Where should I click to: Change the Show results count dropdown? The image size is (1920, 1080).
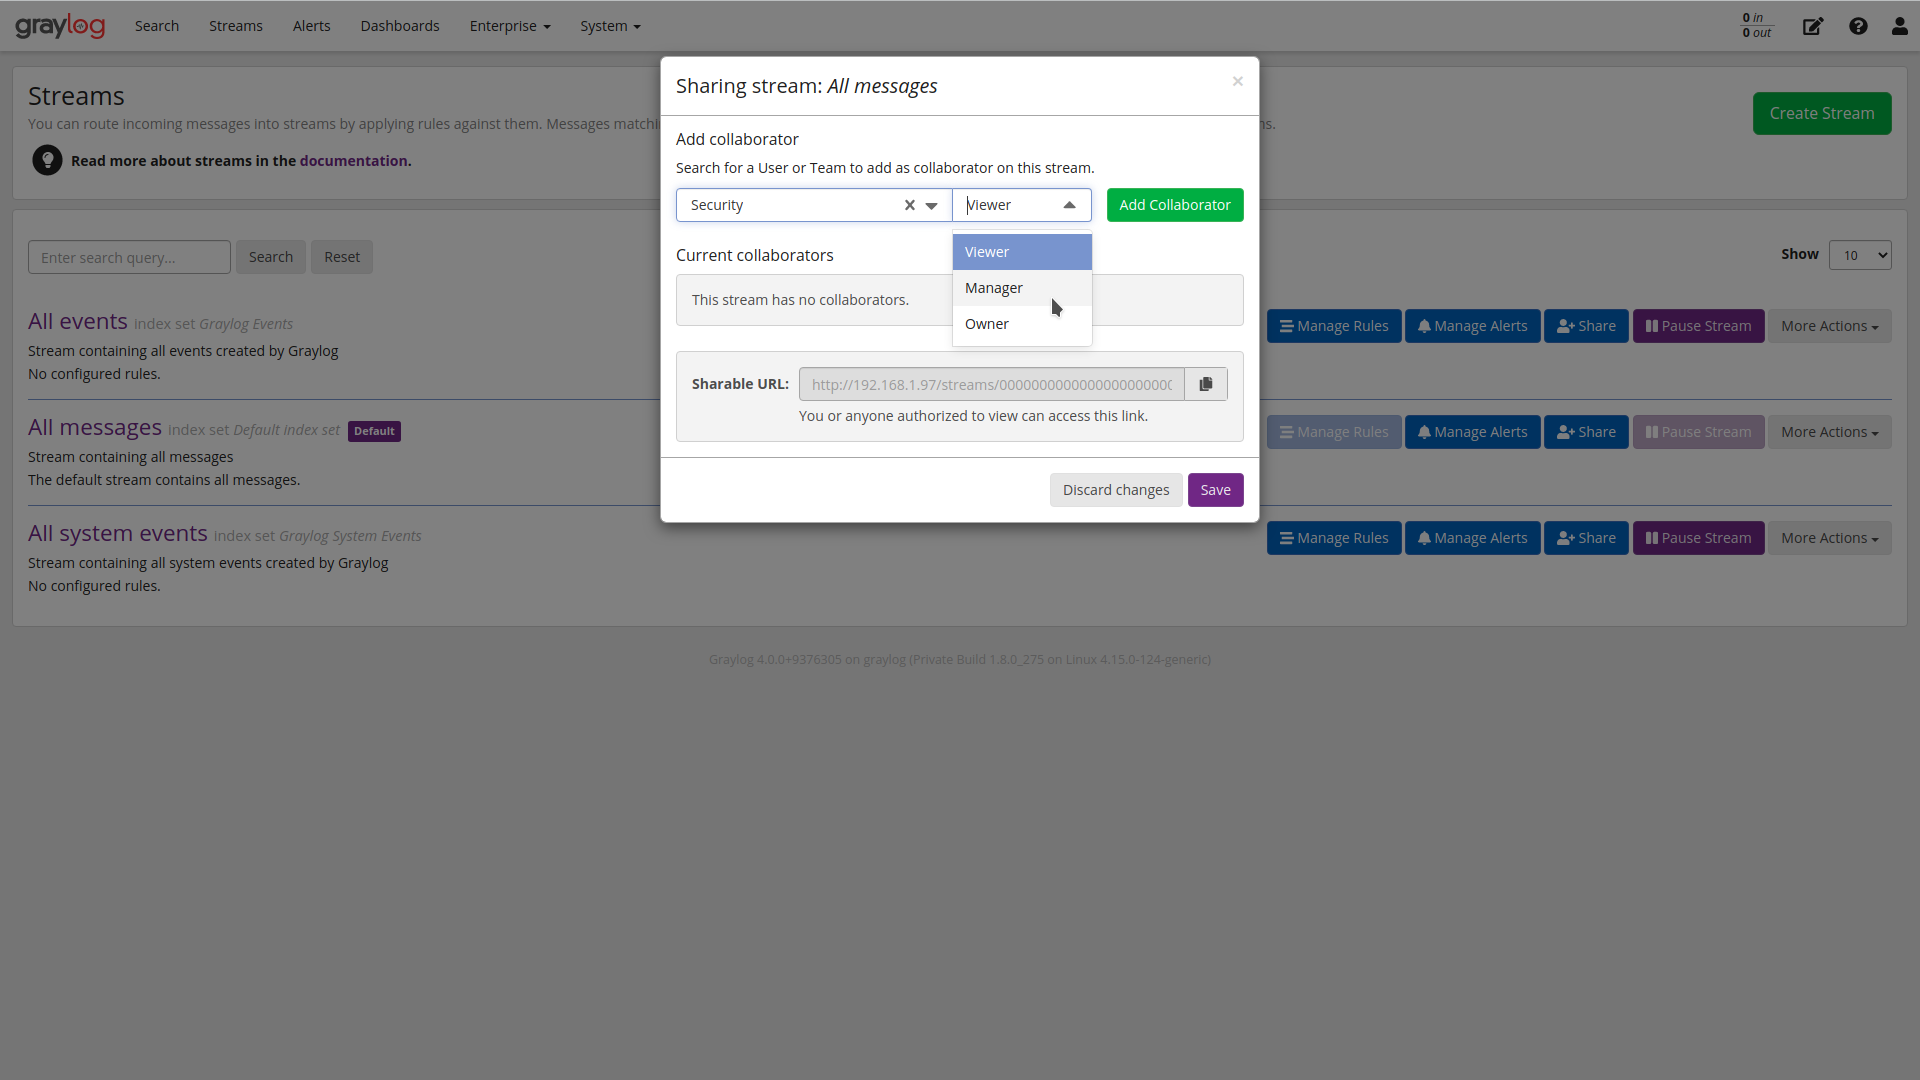coord(1860,255)
